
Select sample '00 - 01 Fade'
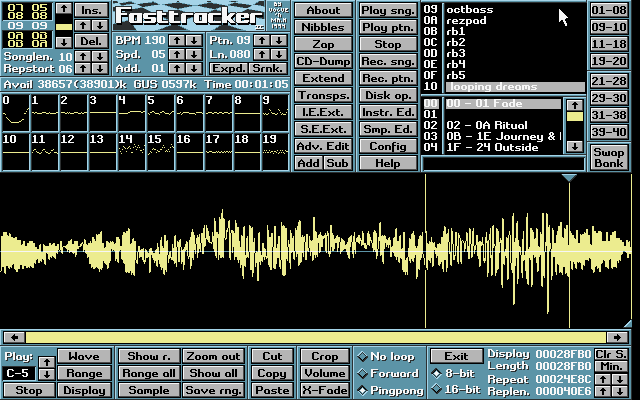pos(503,104)
